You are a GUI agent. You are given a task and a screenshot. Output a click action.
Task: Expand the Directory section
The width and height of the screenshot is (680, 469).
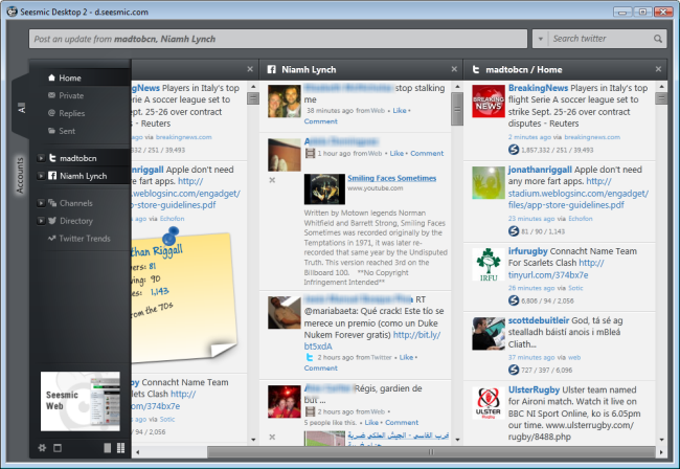coord(41,221)
